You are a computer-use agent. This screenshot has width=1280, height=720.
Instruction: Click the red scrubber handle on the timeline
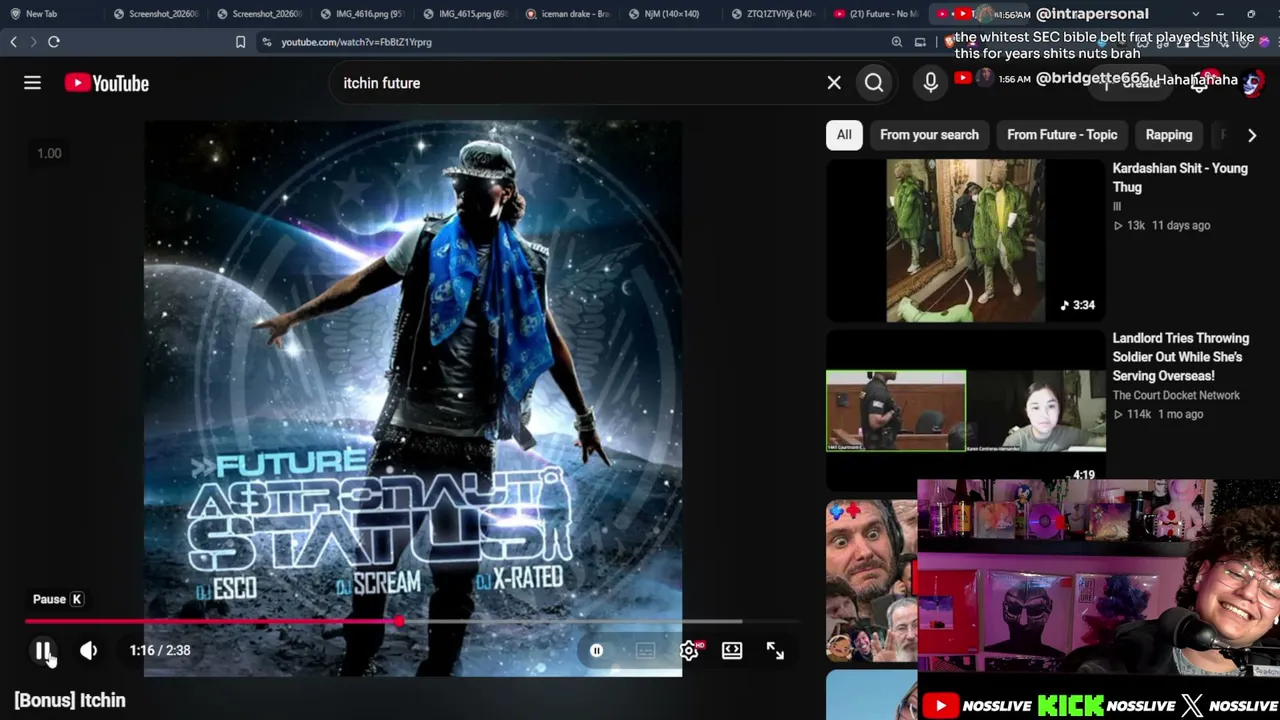coord(399,622)
